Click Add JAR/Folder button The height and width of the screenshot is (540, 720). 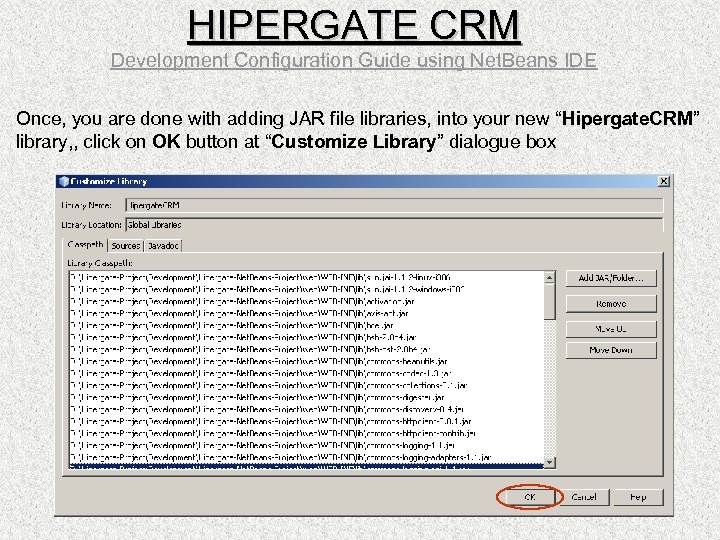pyautogui.click(x=611, y=278)
